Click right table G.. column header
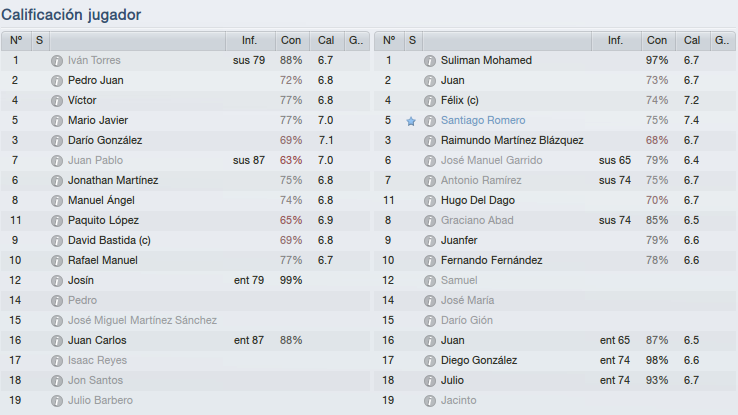 click(722, 41)
